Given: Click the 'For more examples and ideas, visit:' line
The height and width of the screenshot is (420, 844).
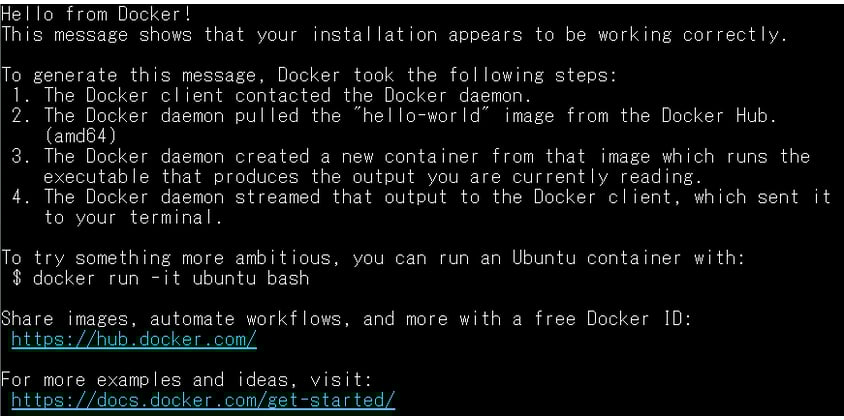Looking at the screenshot, I should 186,380.
